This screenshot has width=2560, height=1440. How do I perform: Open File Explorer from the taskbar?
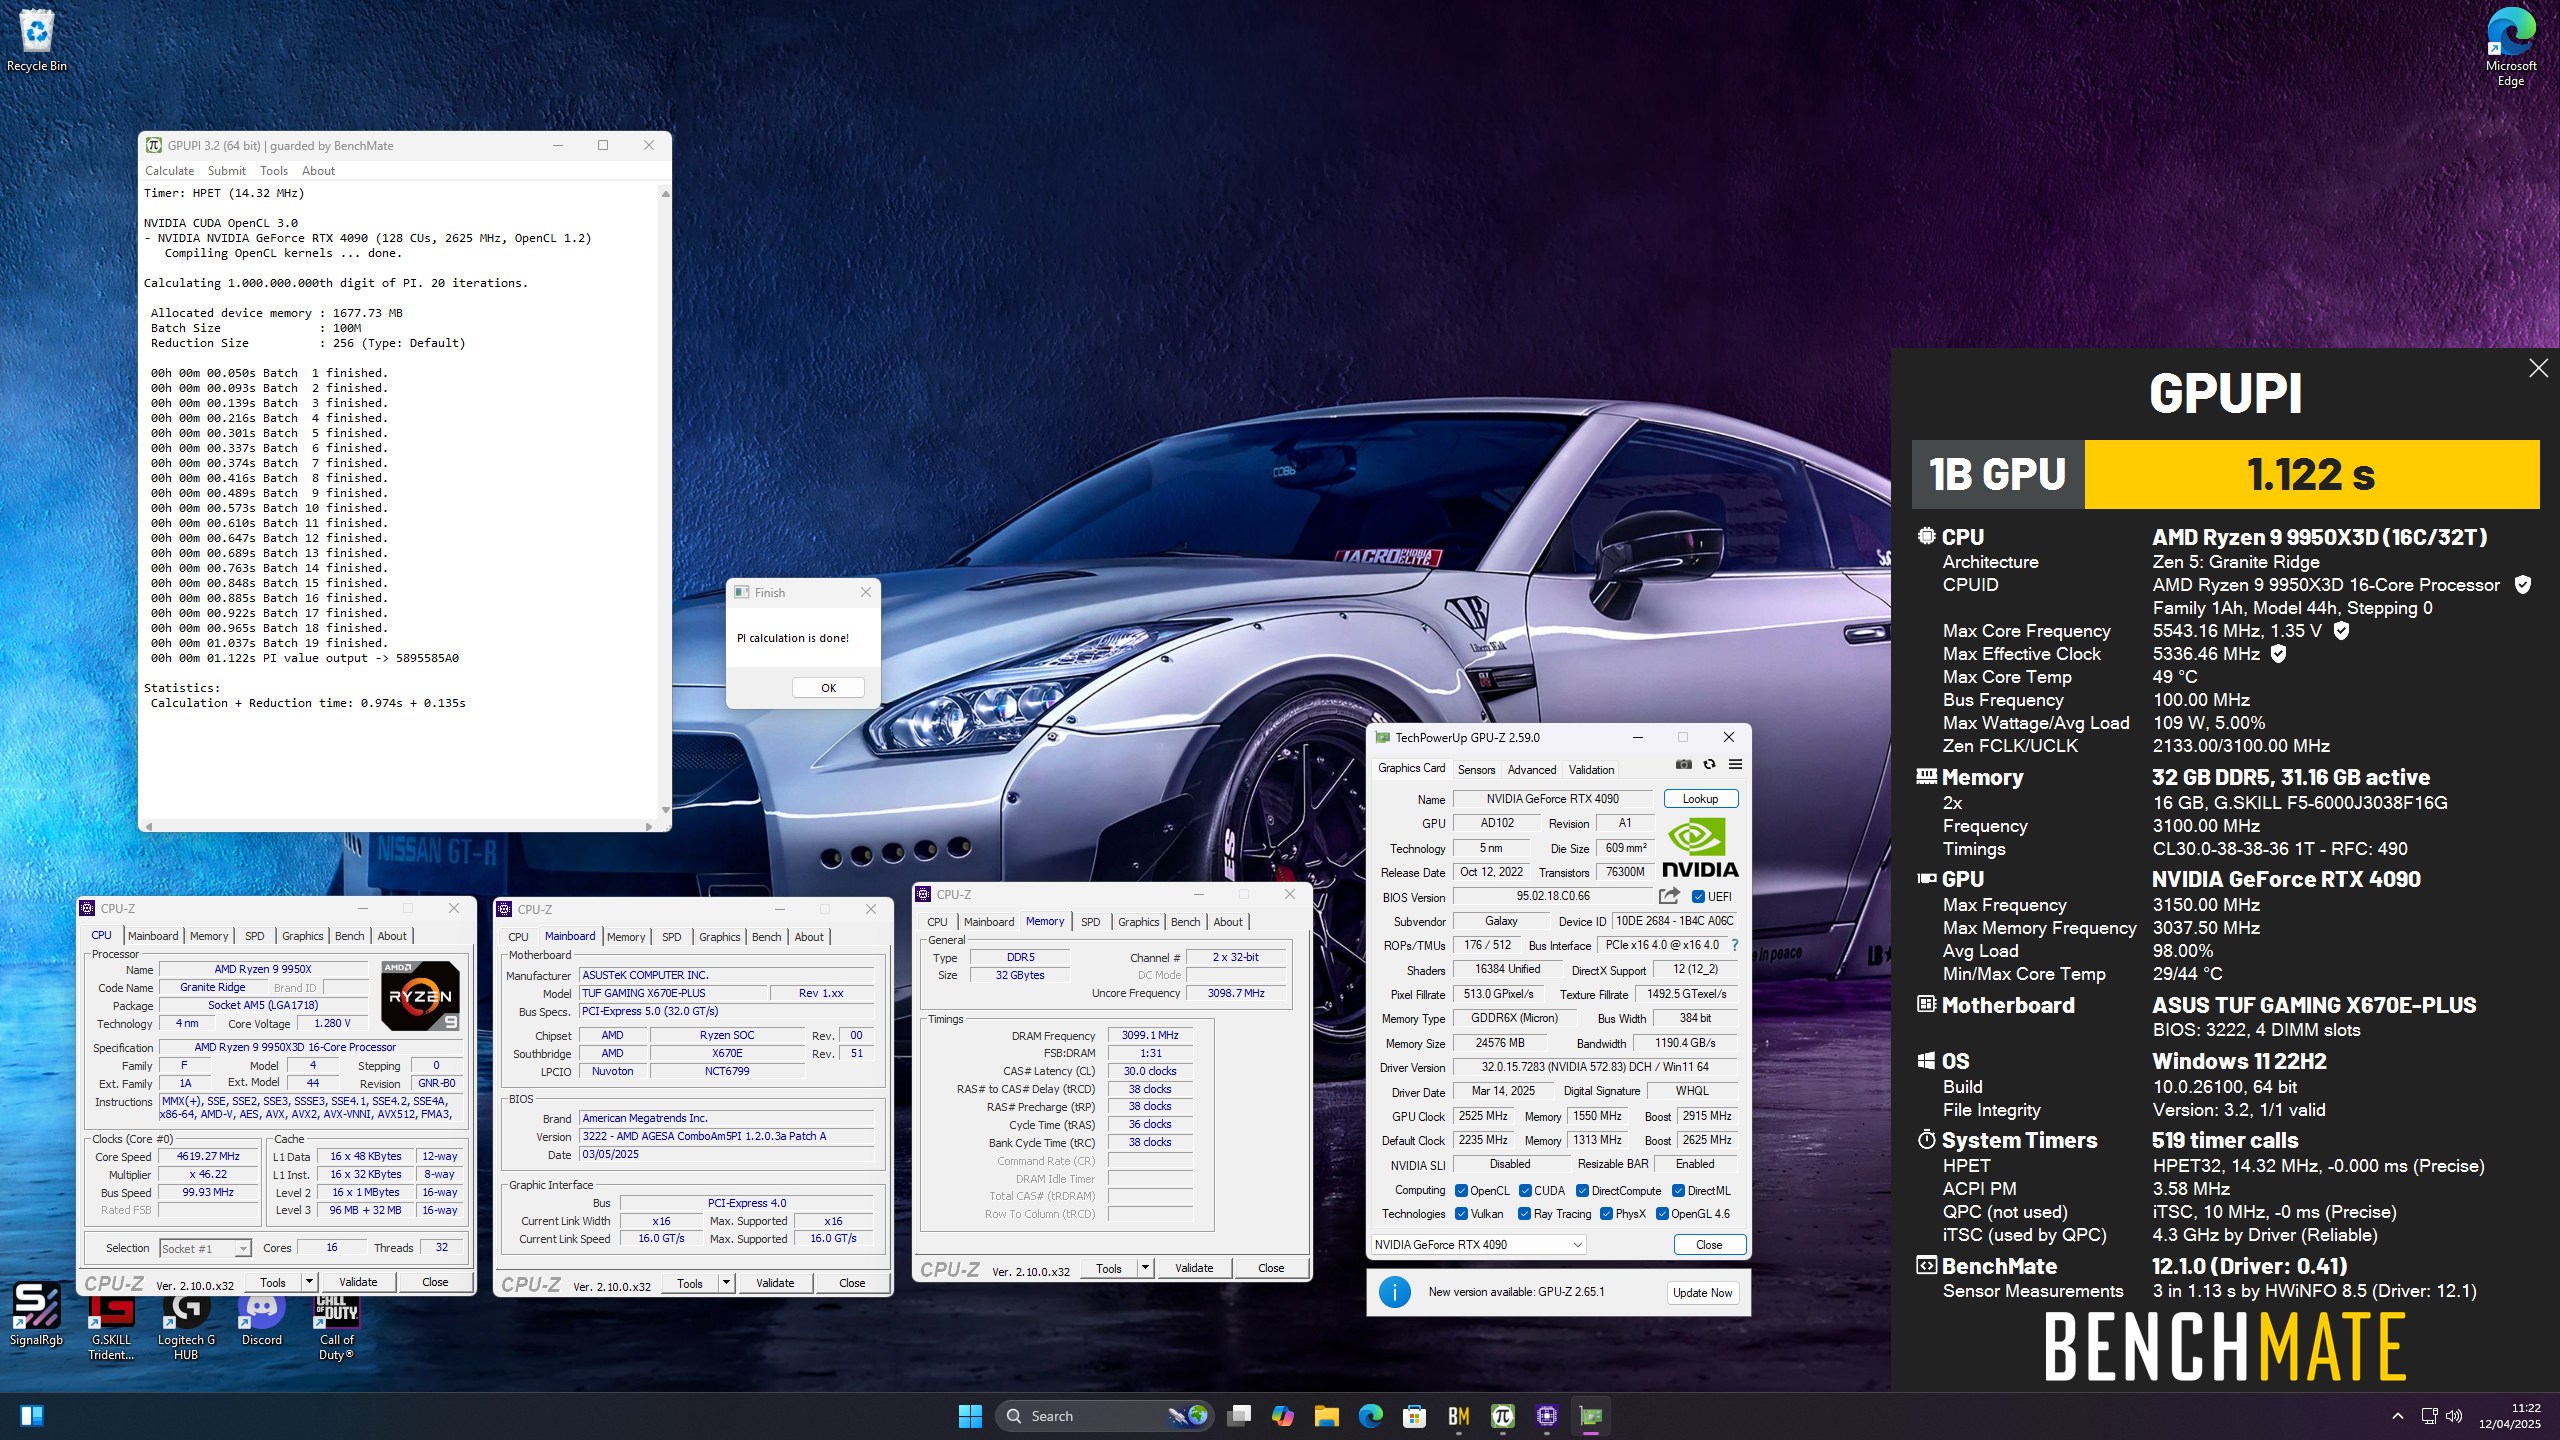coord(1327,1416)
